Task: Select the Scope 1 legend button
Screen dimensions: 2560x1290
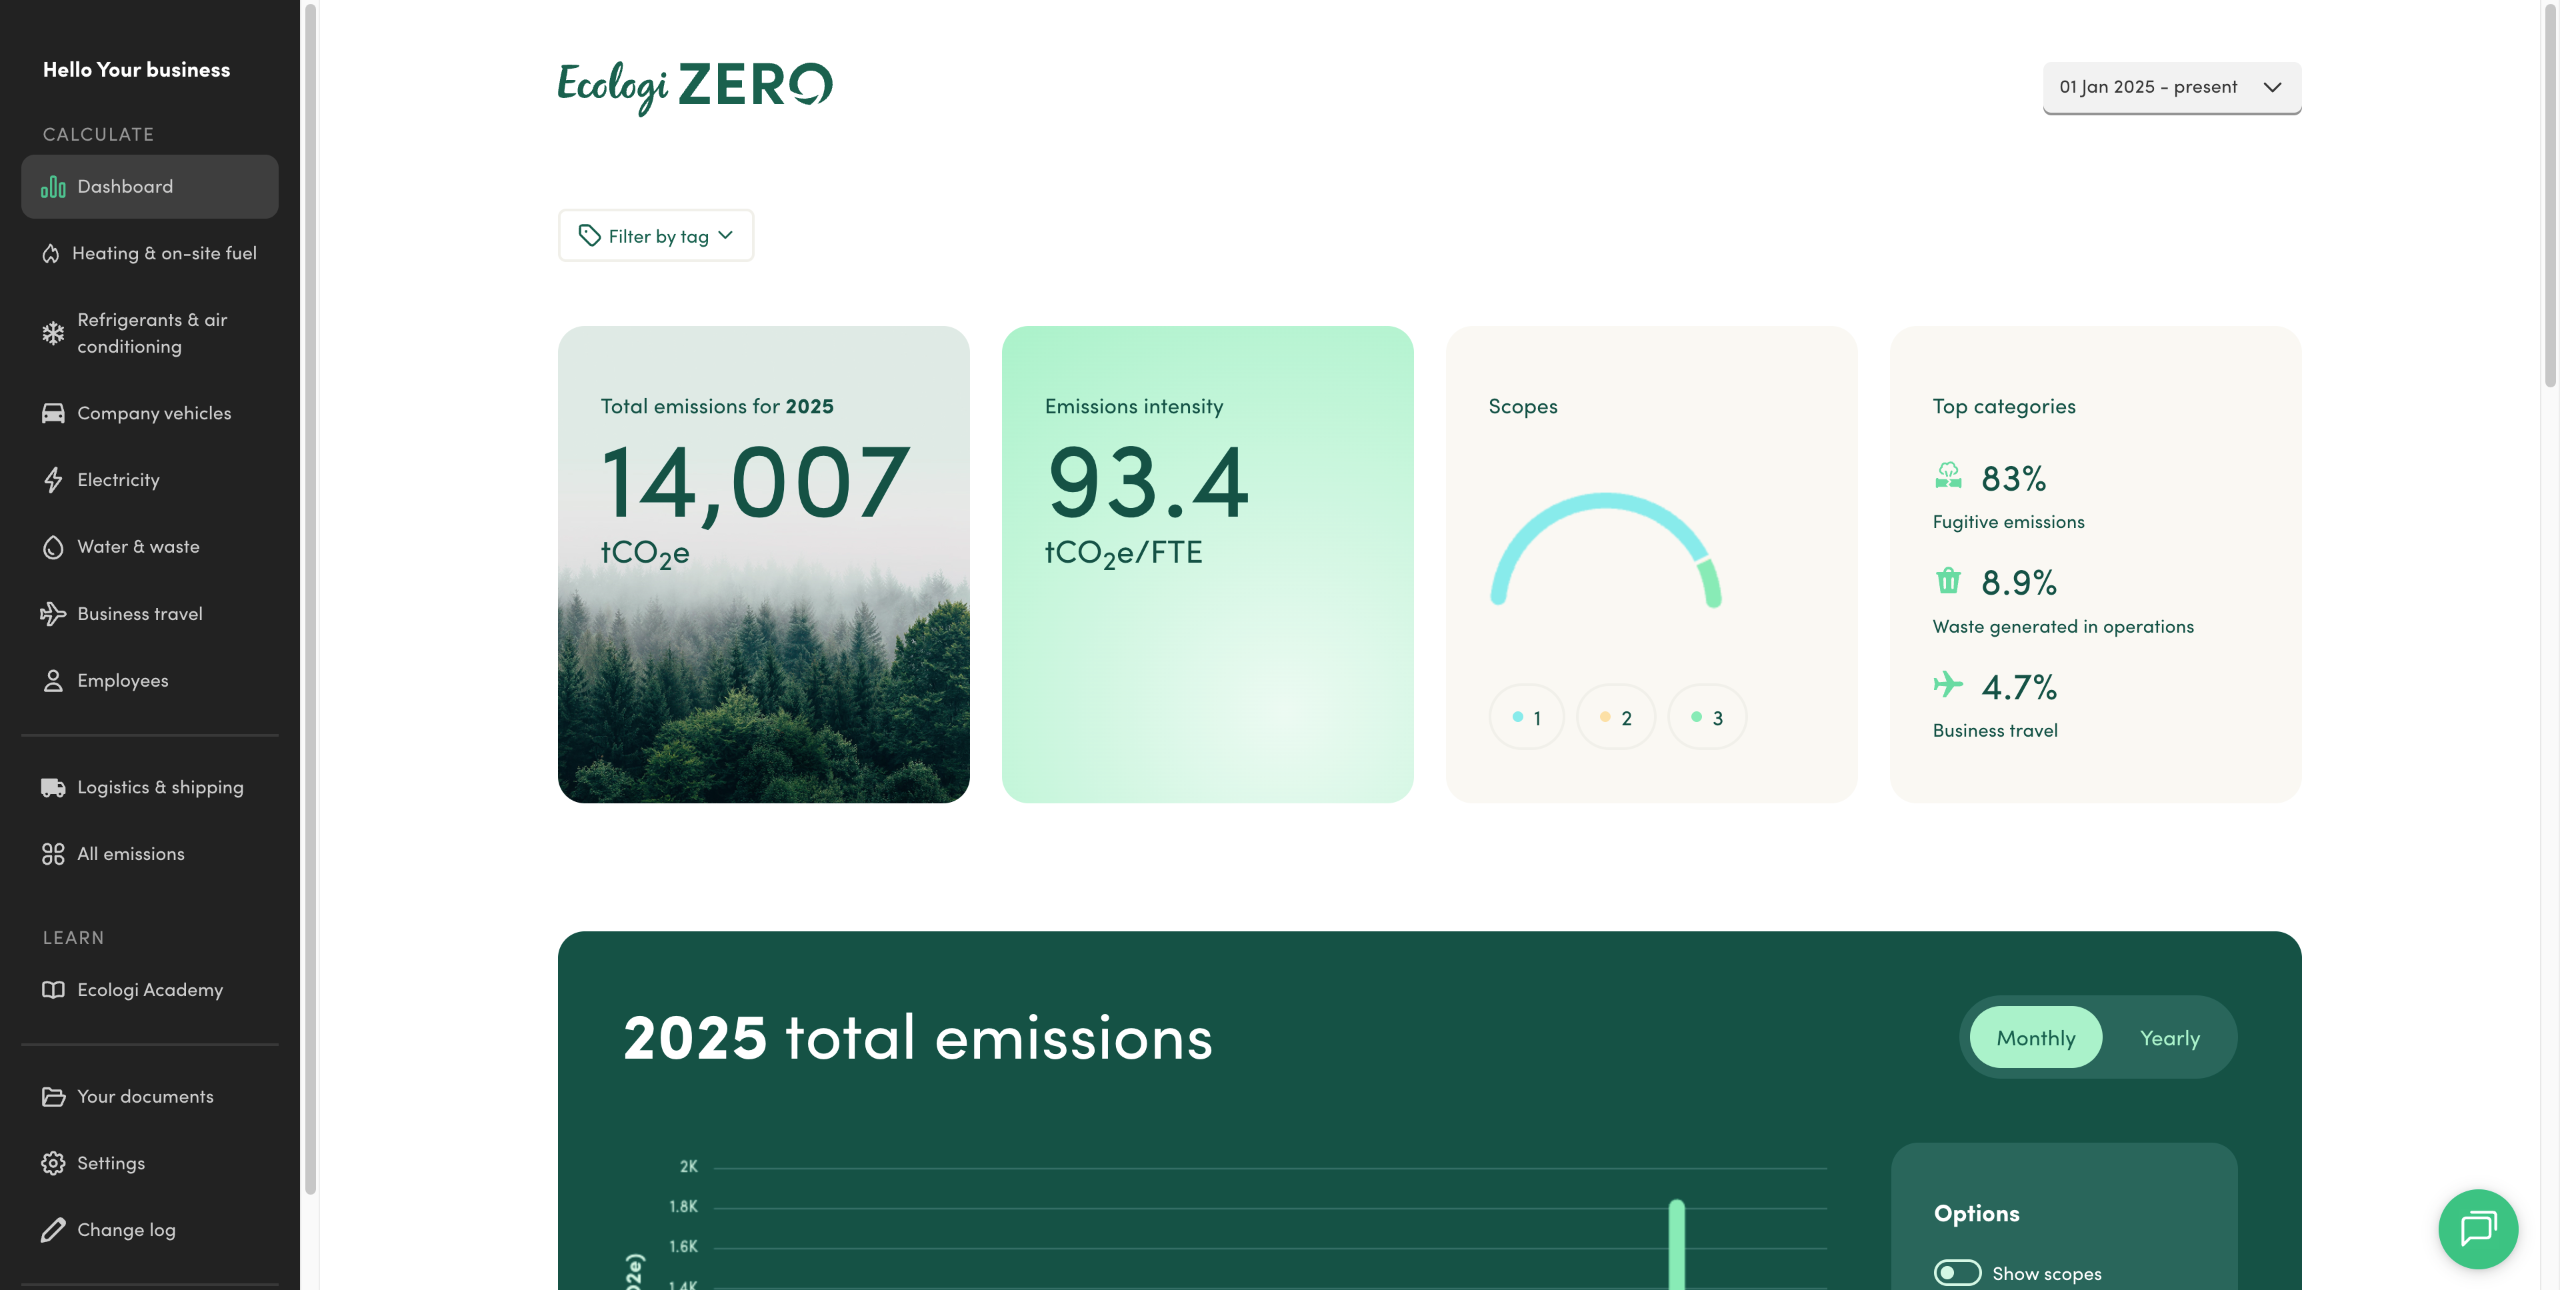Action: point(1526,718)
